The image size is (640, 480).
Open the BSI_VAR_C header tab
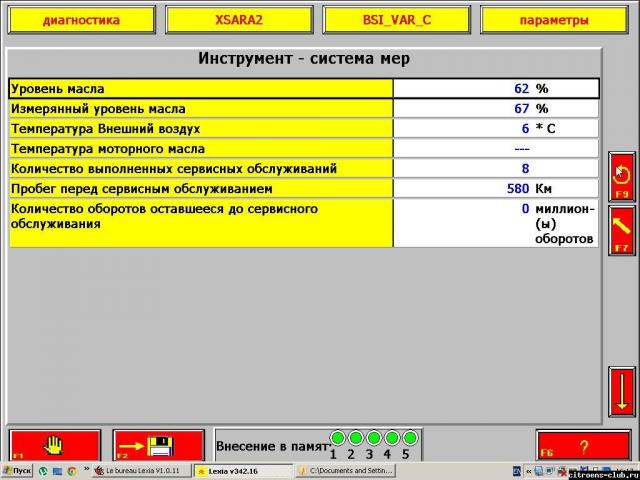coord(397,20)
